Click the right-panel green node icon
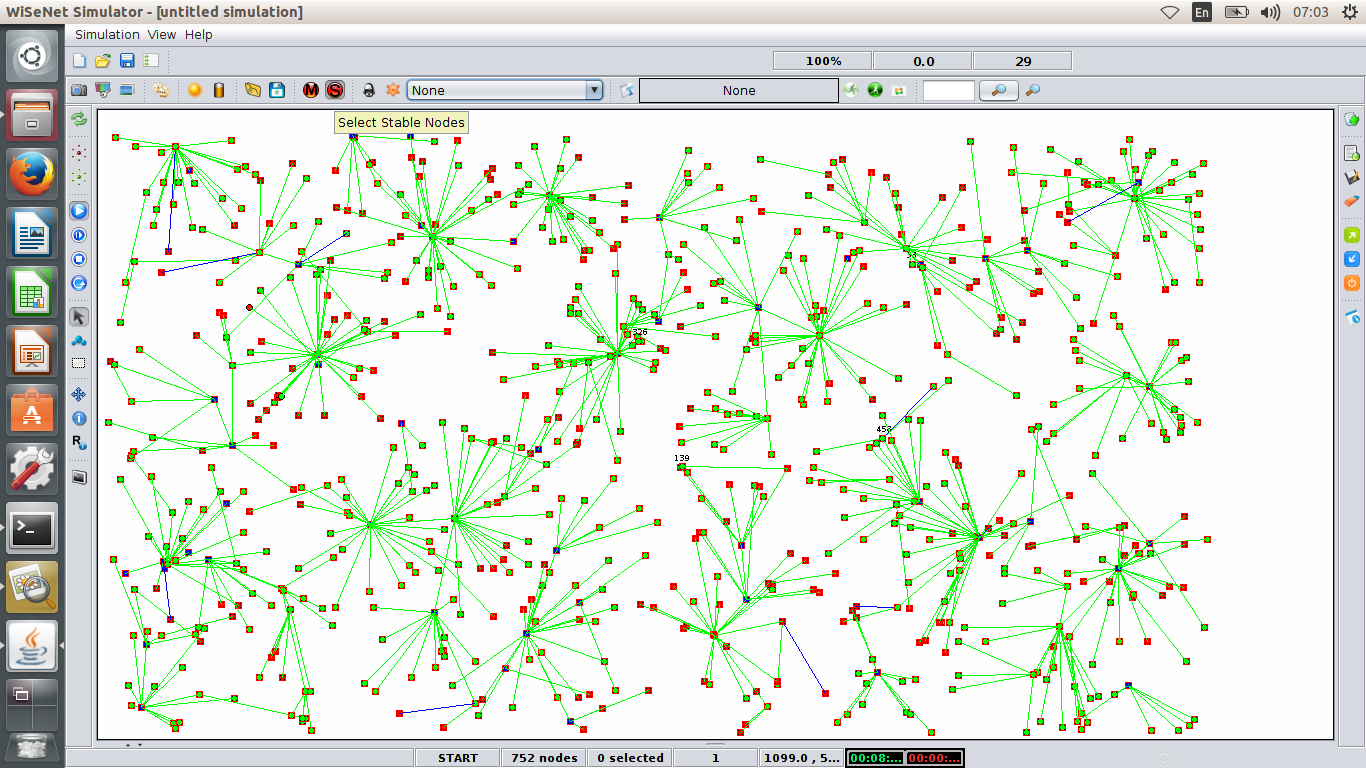This screenshot has width=1366, height=768. pyautogui.click(x=1352, y=120)
